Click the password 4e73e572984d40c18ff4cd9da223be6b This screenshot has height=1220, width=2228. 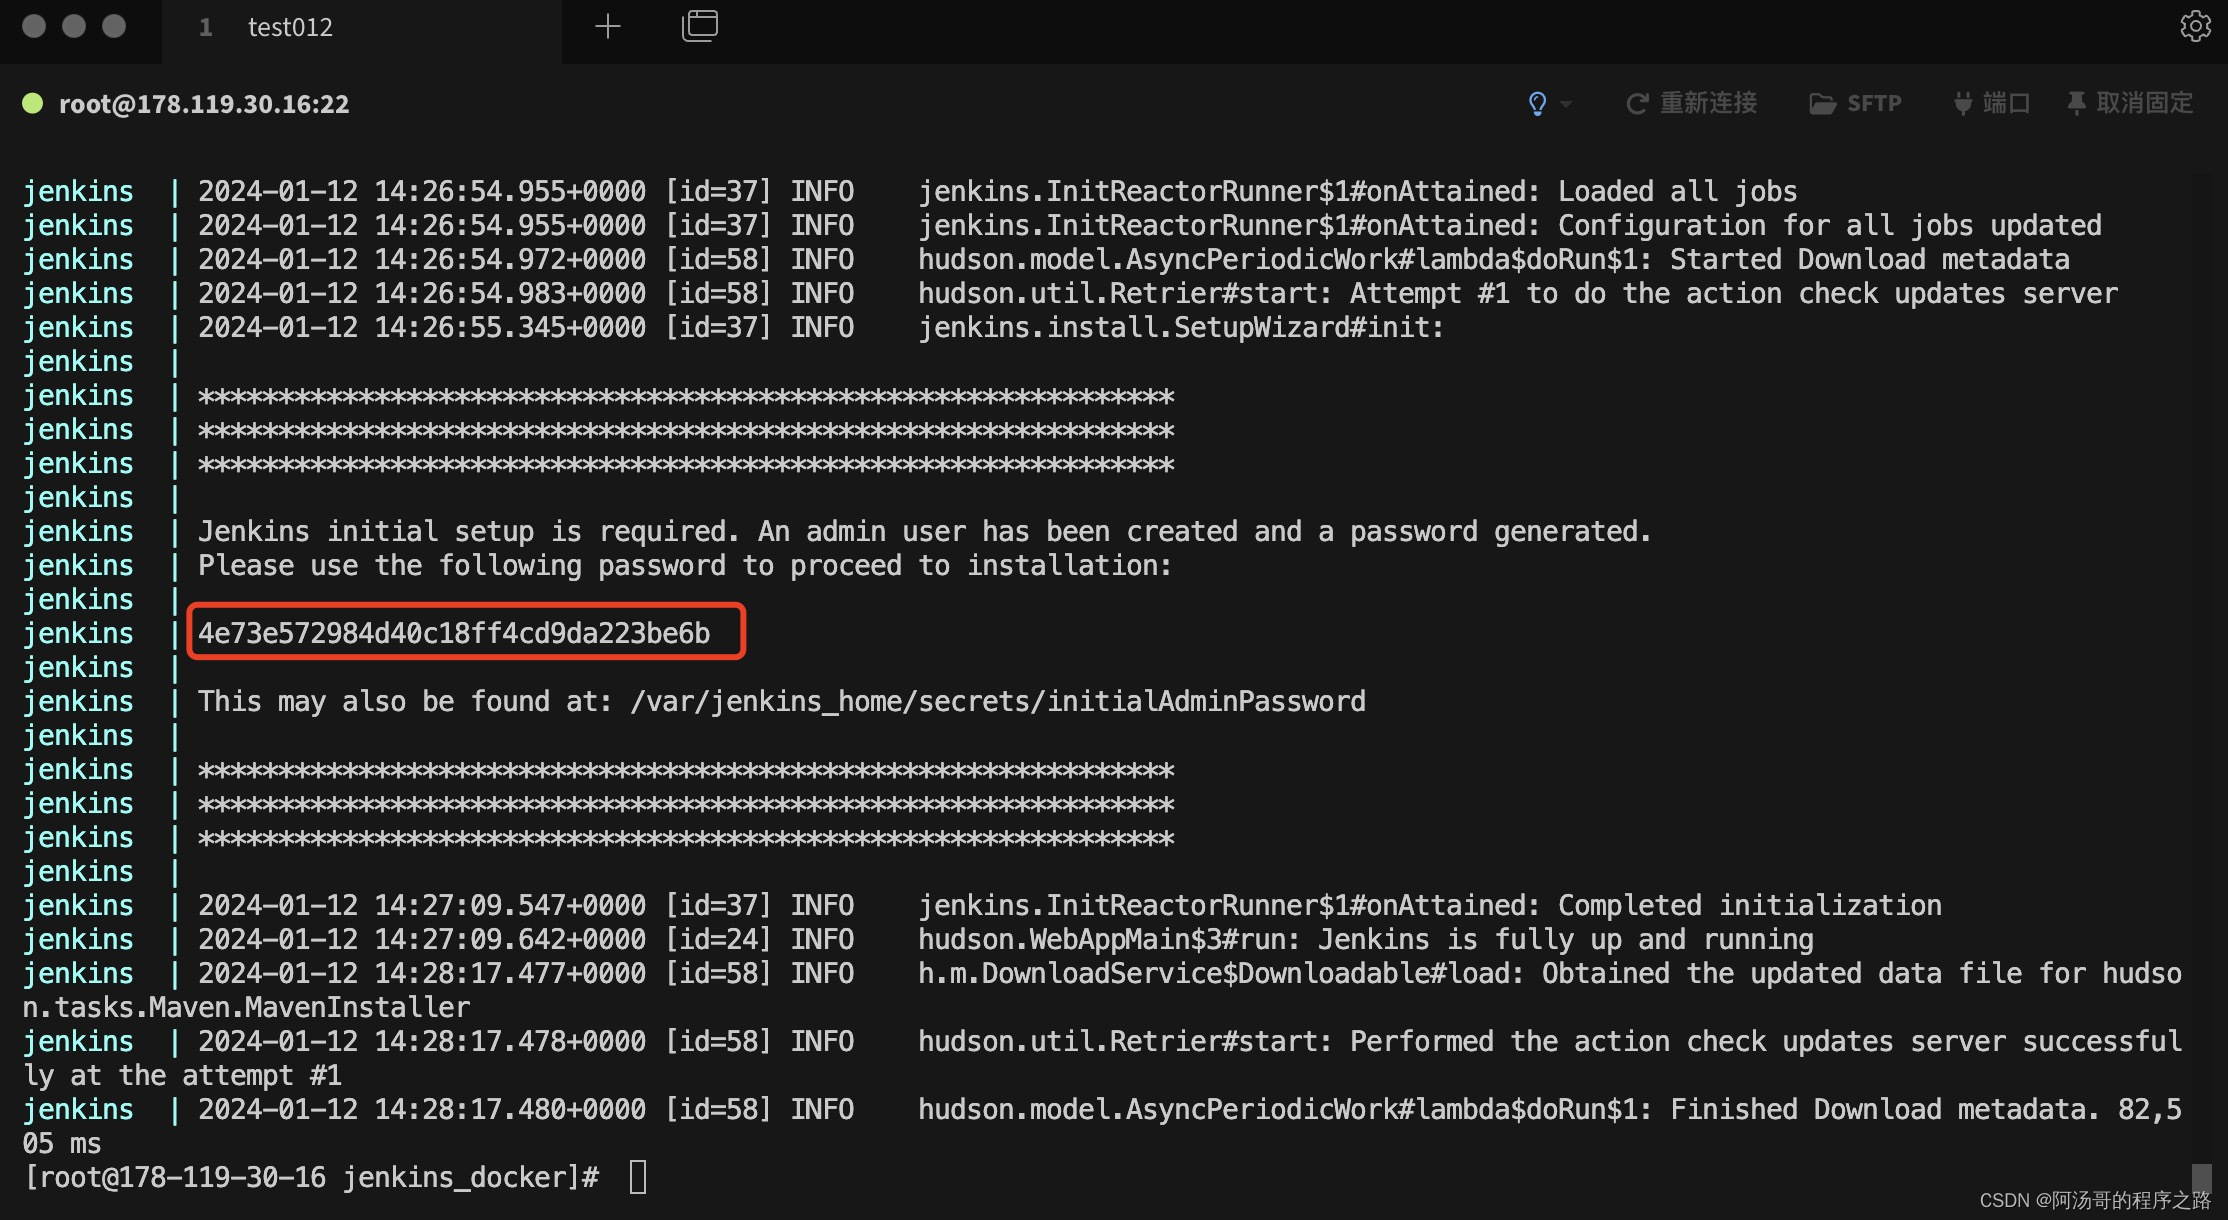[x=454, y=633]
